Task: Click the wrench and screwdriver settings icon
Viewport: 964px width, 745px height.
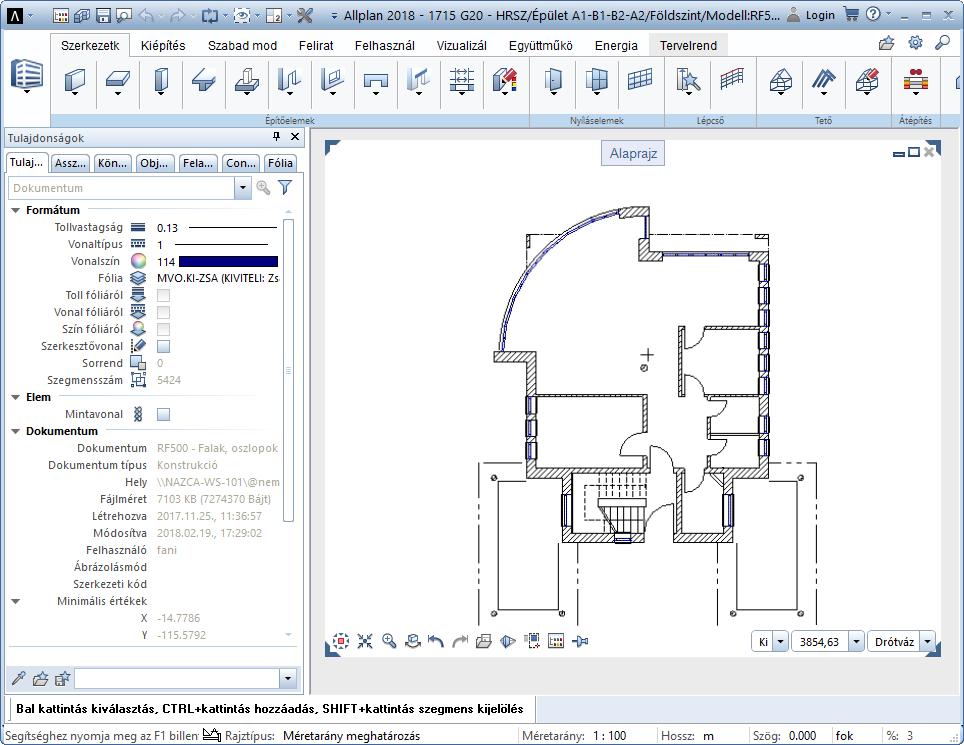Action: coord(305,15)
